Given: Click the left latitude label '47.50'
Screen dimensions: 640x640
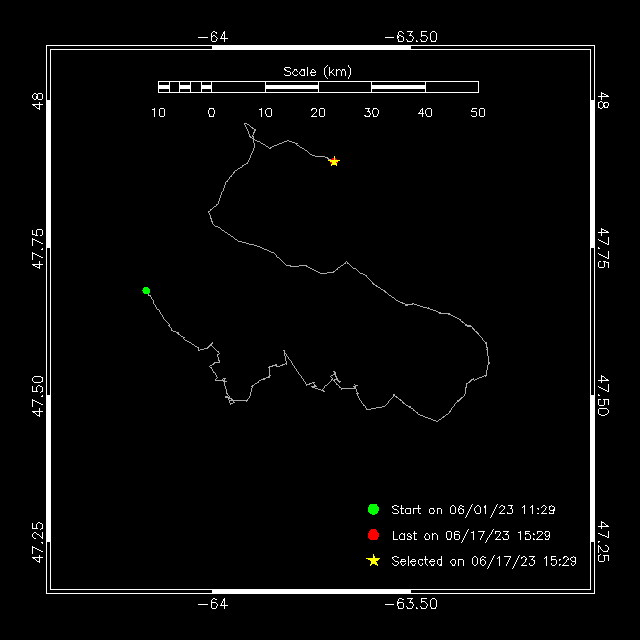Looking at the screenshot, I should 38,396.
